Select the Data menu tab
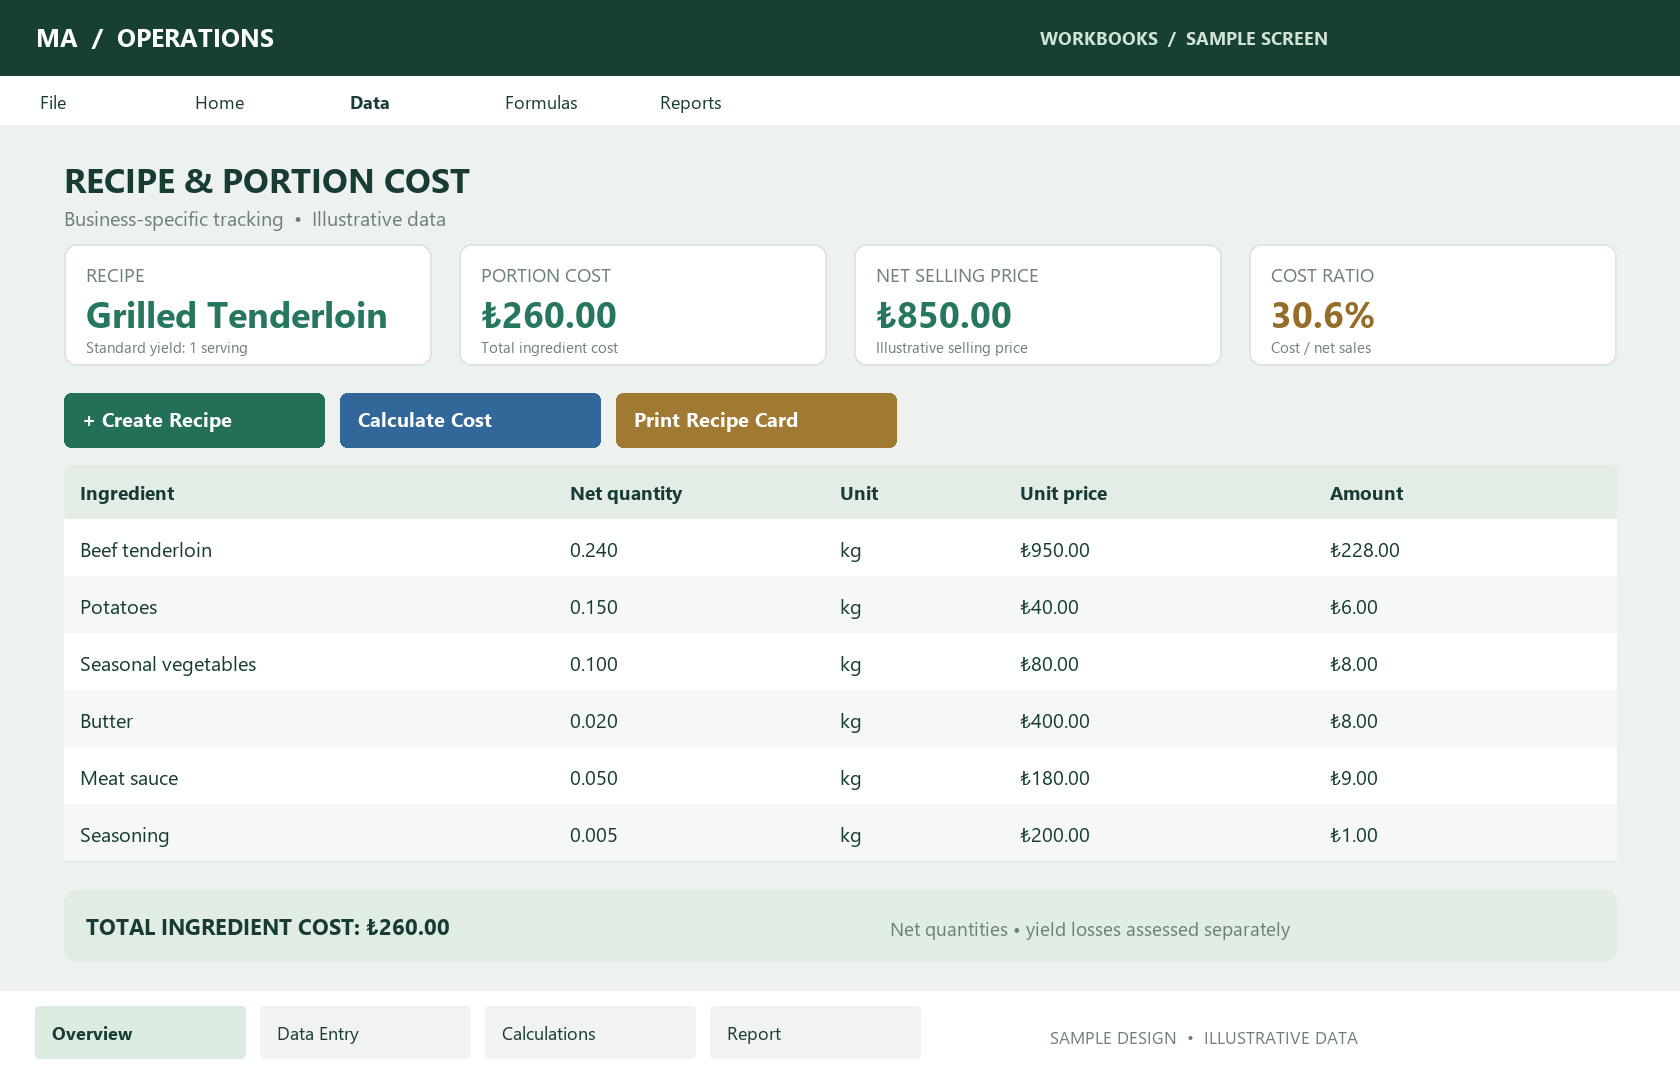Viewport: 1680px width, 1080px height. coord(369,102)
